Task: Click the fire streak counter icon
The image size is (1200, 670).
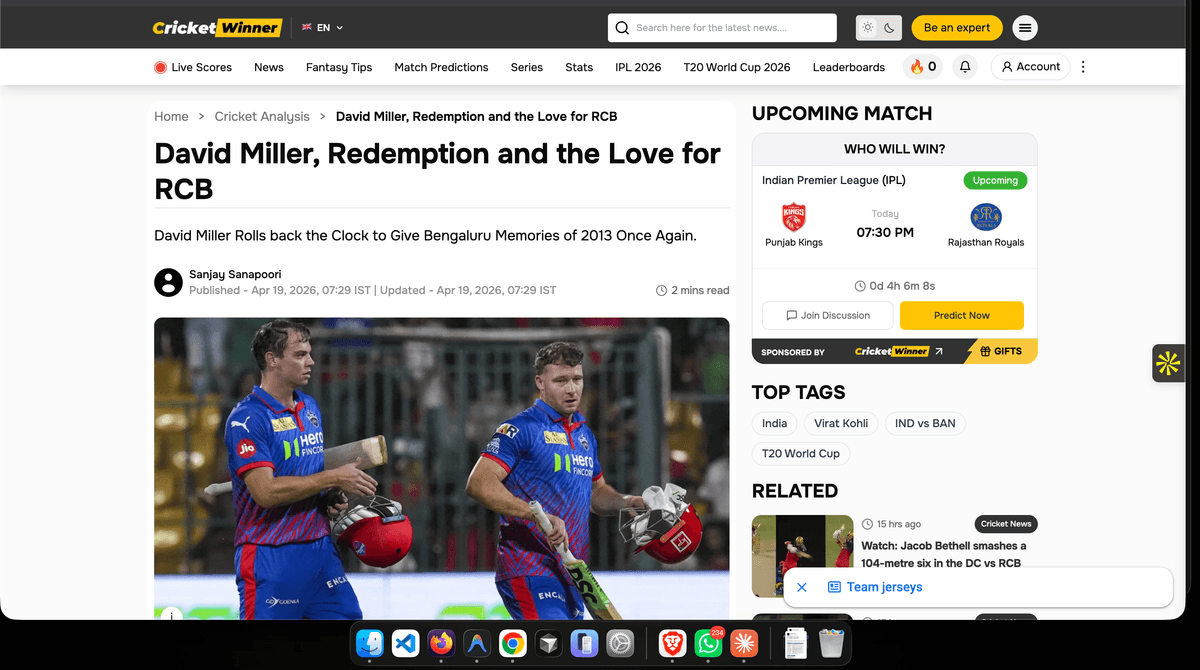Action: coord(923,67)
